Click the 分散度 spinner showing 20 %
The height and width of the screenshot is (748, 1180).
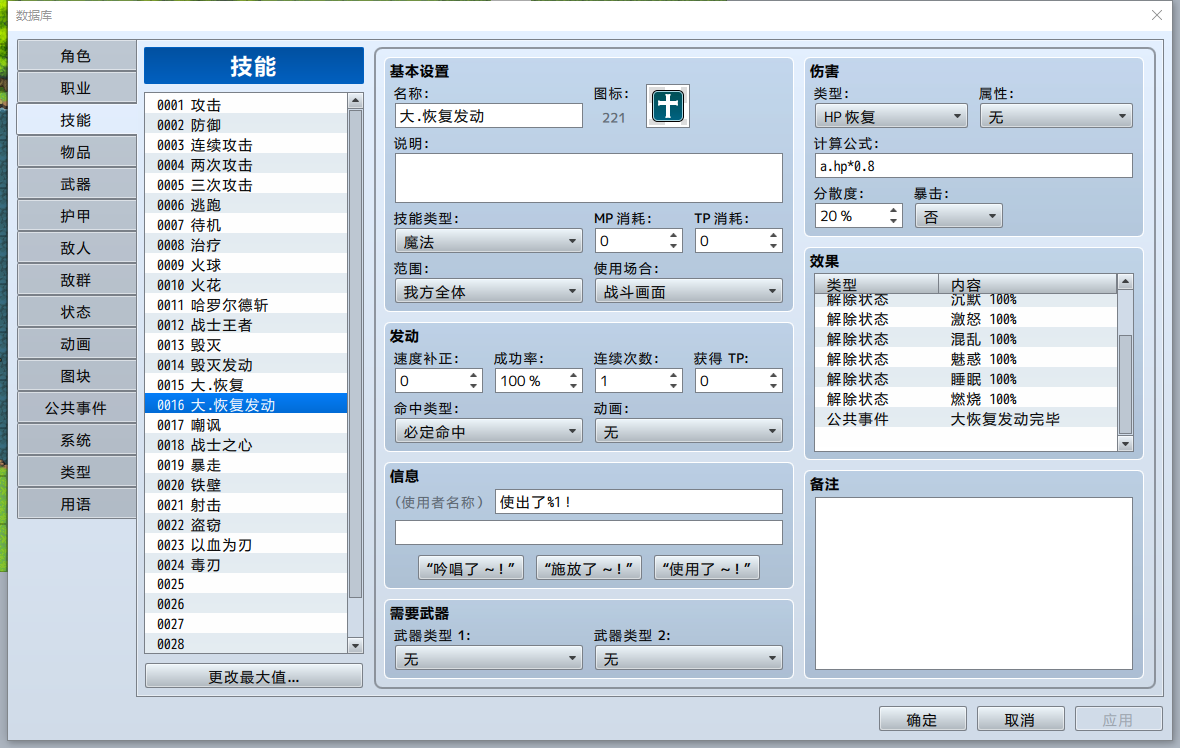[858, 216]
